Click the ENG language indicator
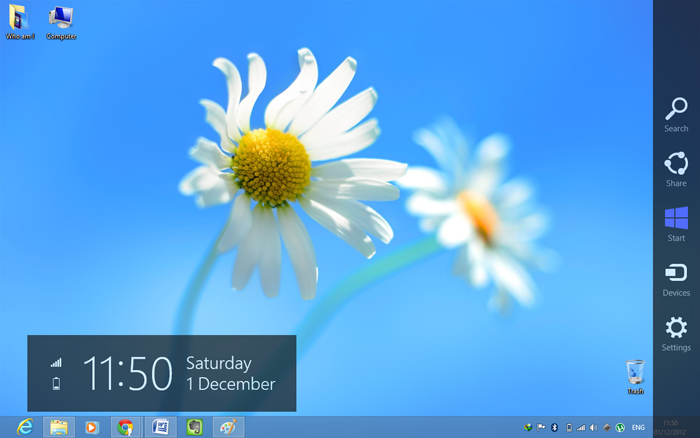700x438 pixels. coord(638,427)
